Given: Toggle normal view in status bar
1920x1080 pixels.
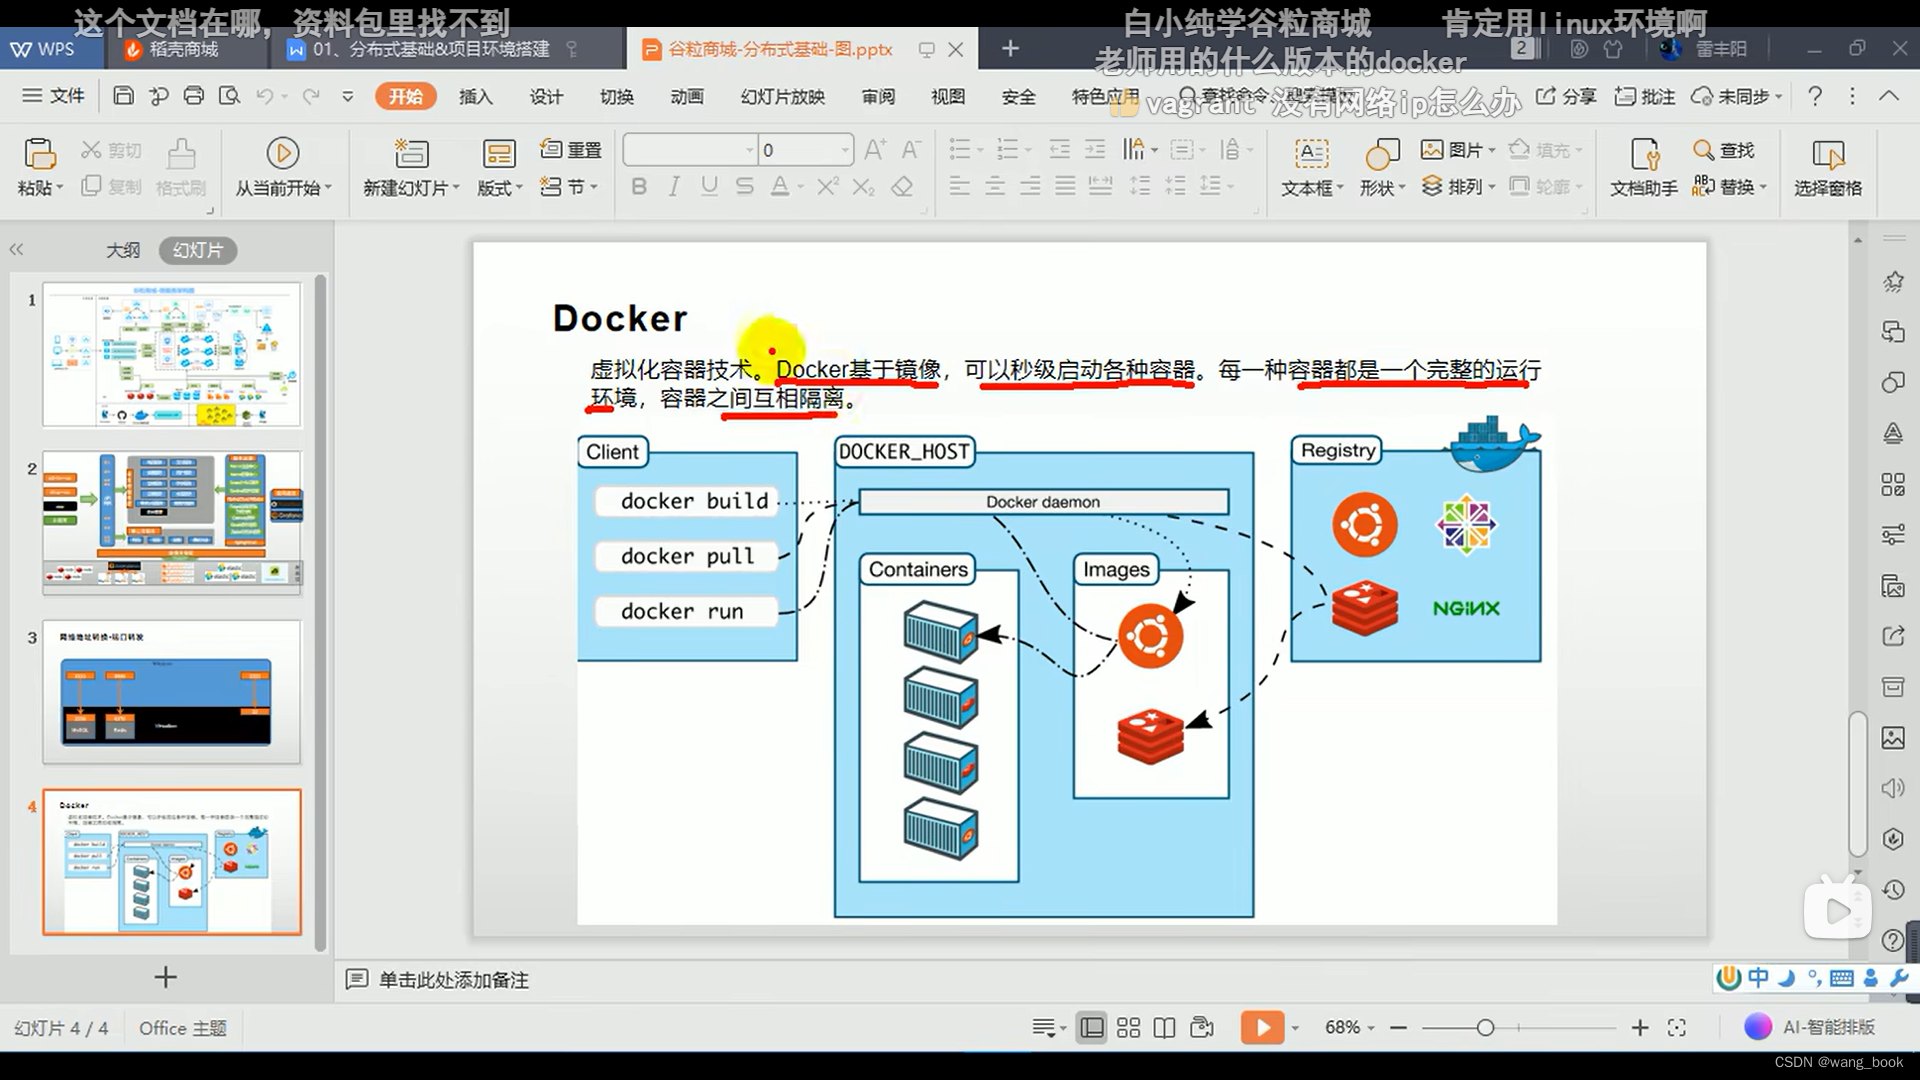Looking at the screenshot, I should click(1092, 1027).
